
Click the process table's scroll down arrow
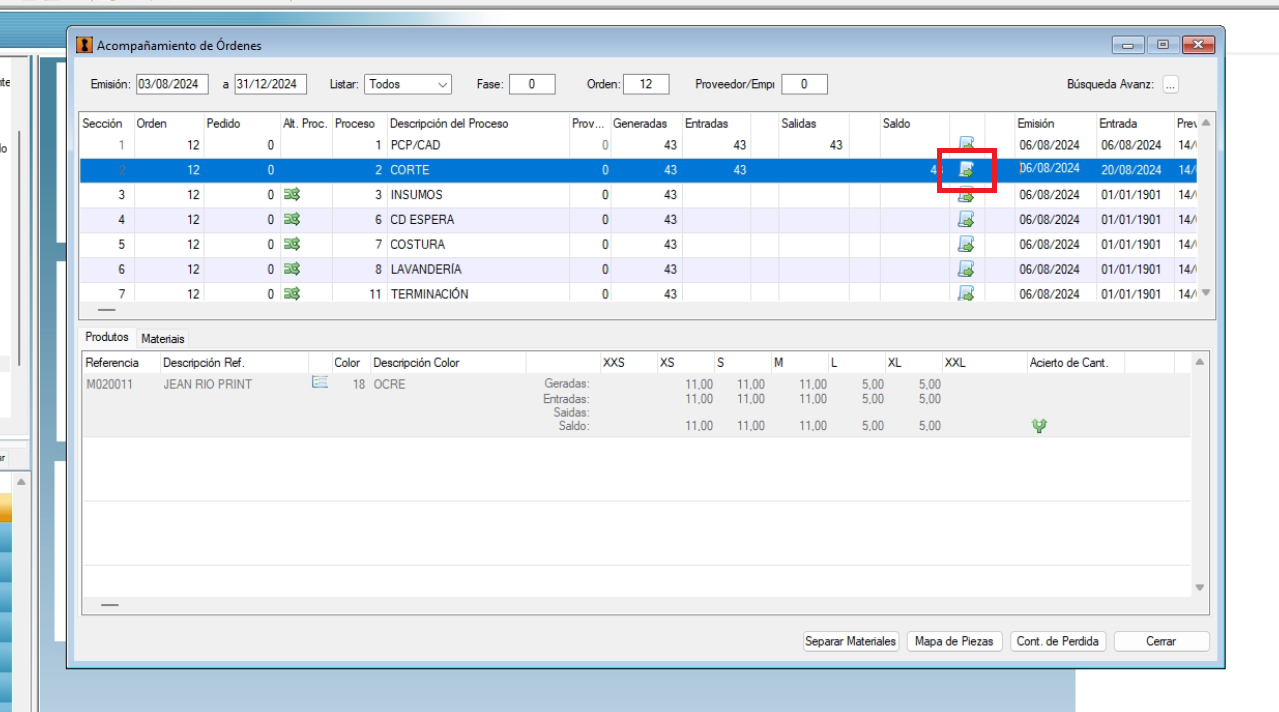(1205, 293)
